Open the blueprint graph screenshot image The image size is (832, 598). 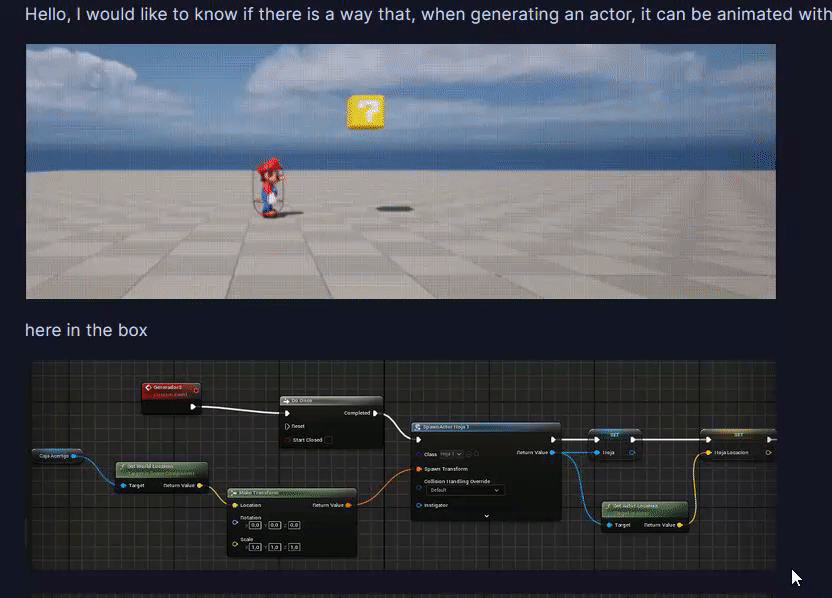click(x=403, y=465)
